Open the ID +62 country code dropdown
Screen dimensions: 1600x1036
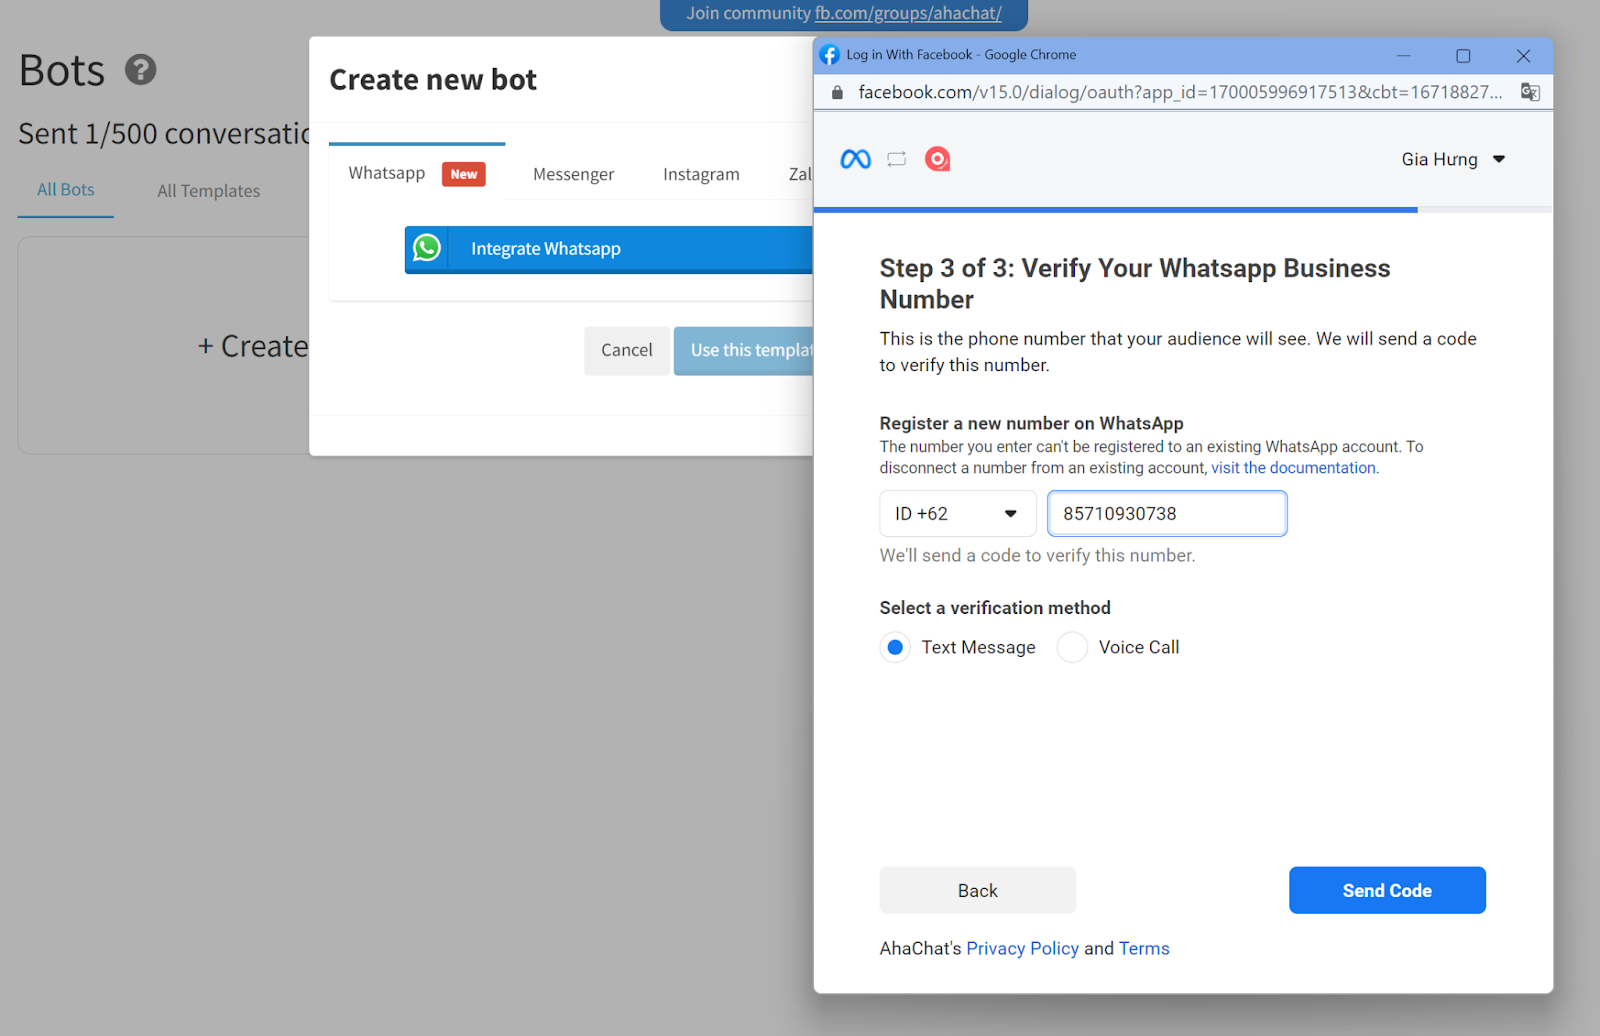coord(958,514)
